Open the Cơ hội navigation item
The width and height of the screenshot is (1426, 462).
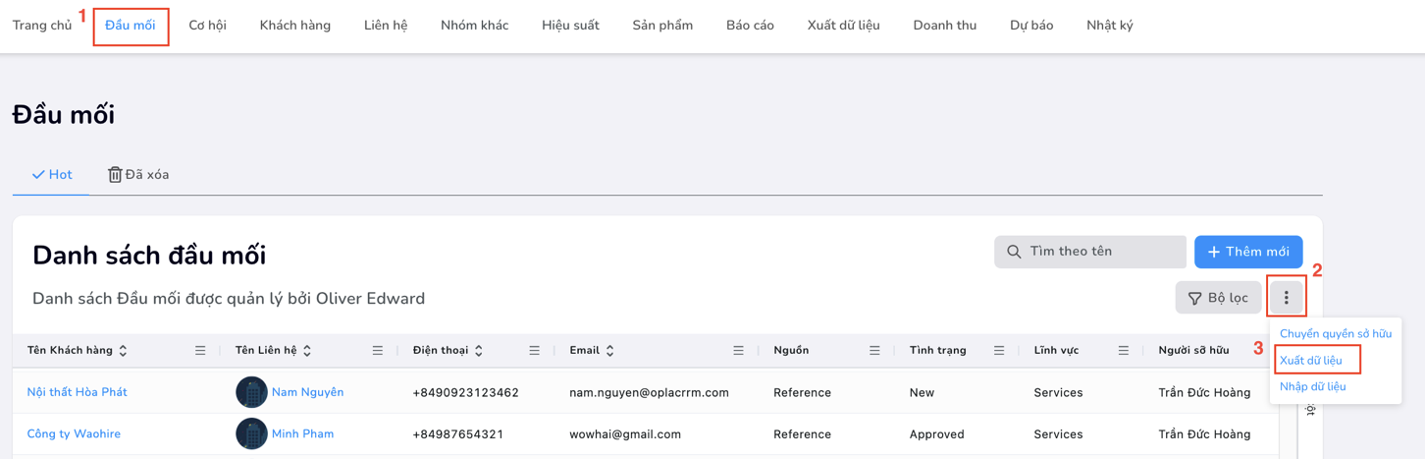(x=207, y=25)
